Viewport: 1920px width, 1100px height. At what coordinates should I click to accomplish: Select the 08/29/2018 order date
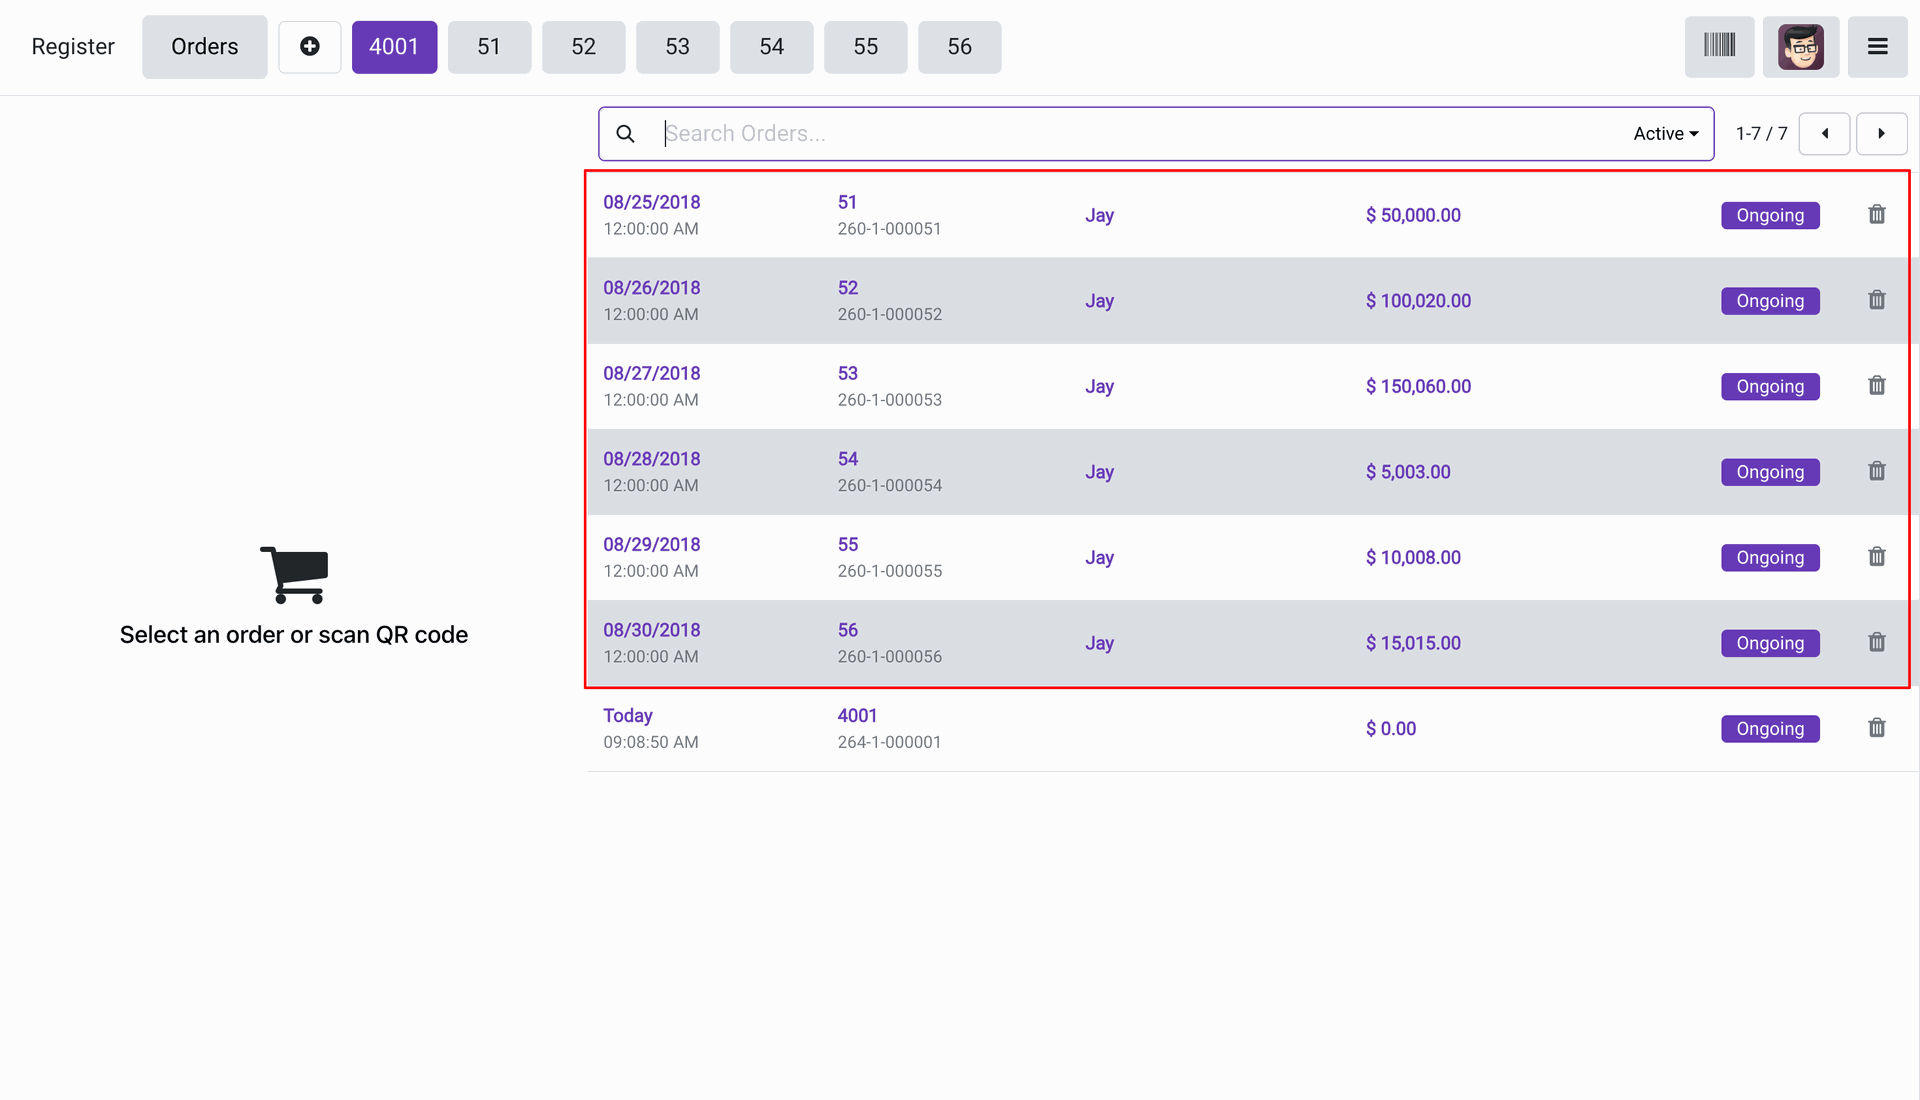coord(652,544)
